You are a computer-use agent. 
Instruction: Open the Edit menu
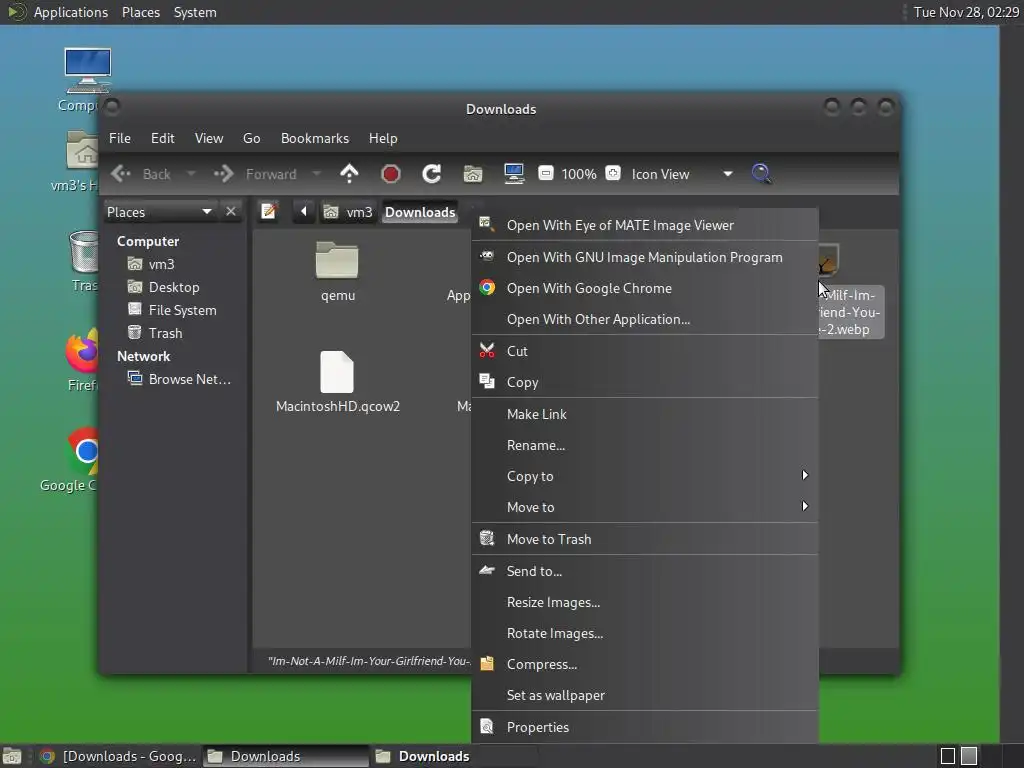[x=163, y=138]
